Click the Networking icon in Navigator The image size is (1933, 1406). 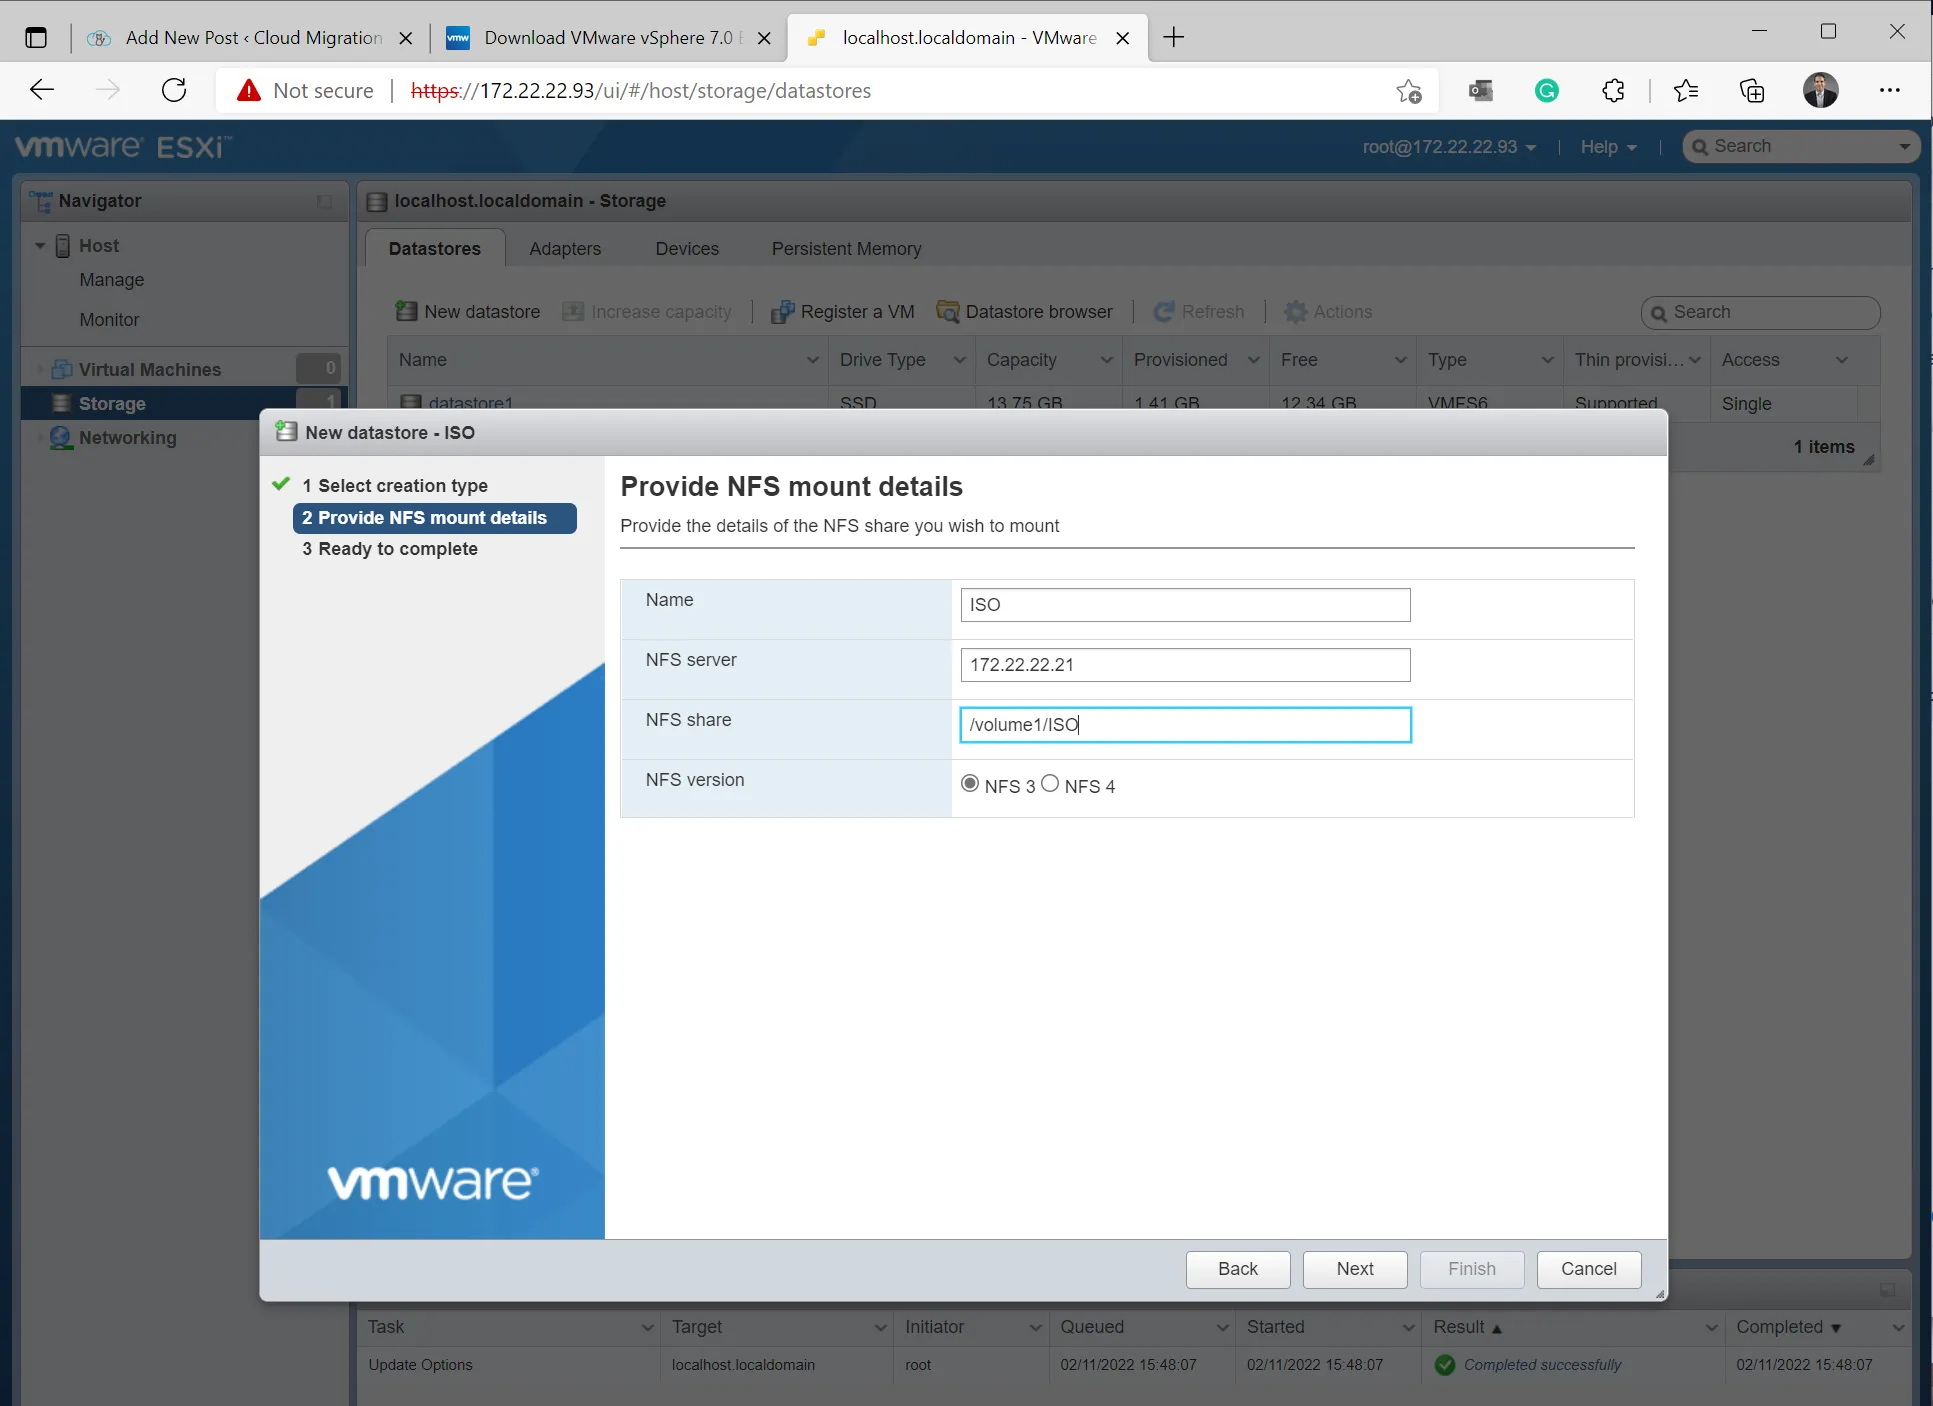coord(61,438)
